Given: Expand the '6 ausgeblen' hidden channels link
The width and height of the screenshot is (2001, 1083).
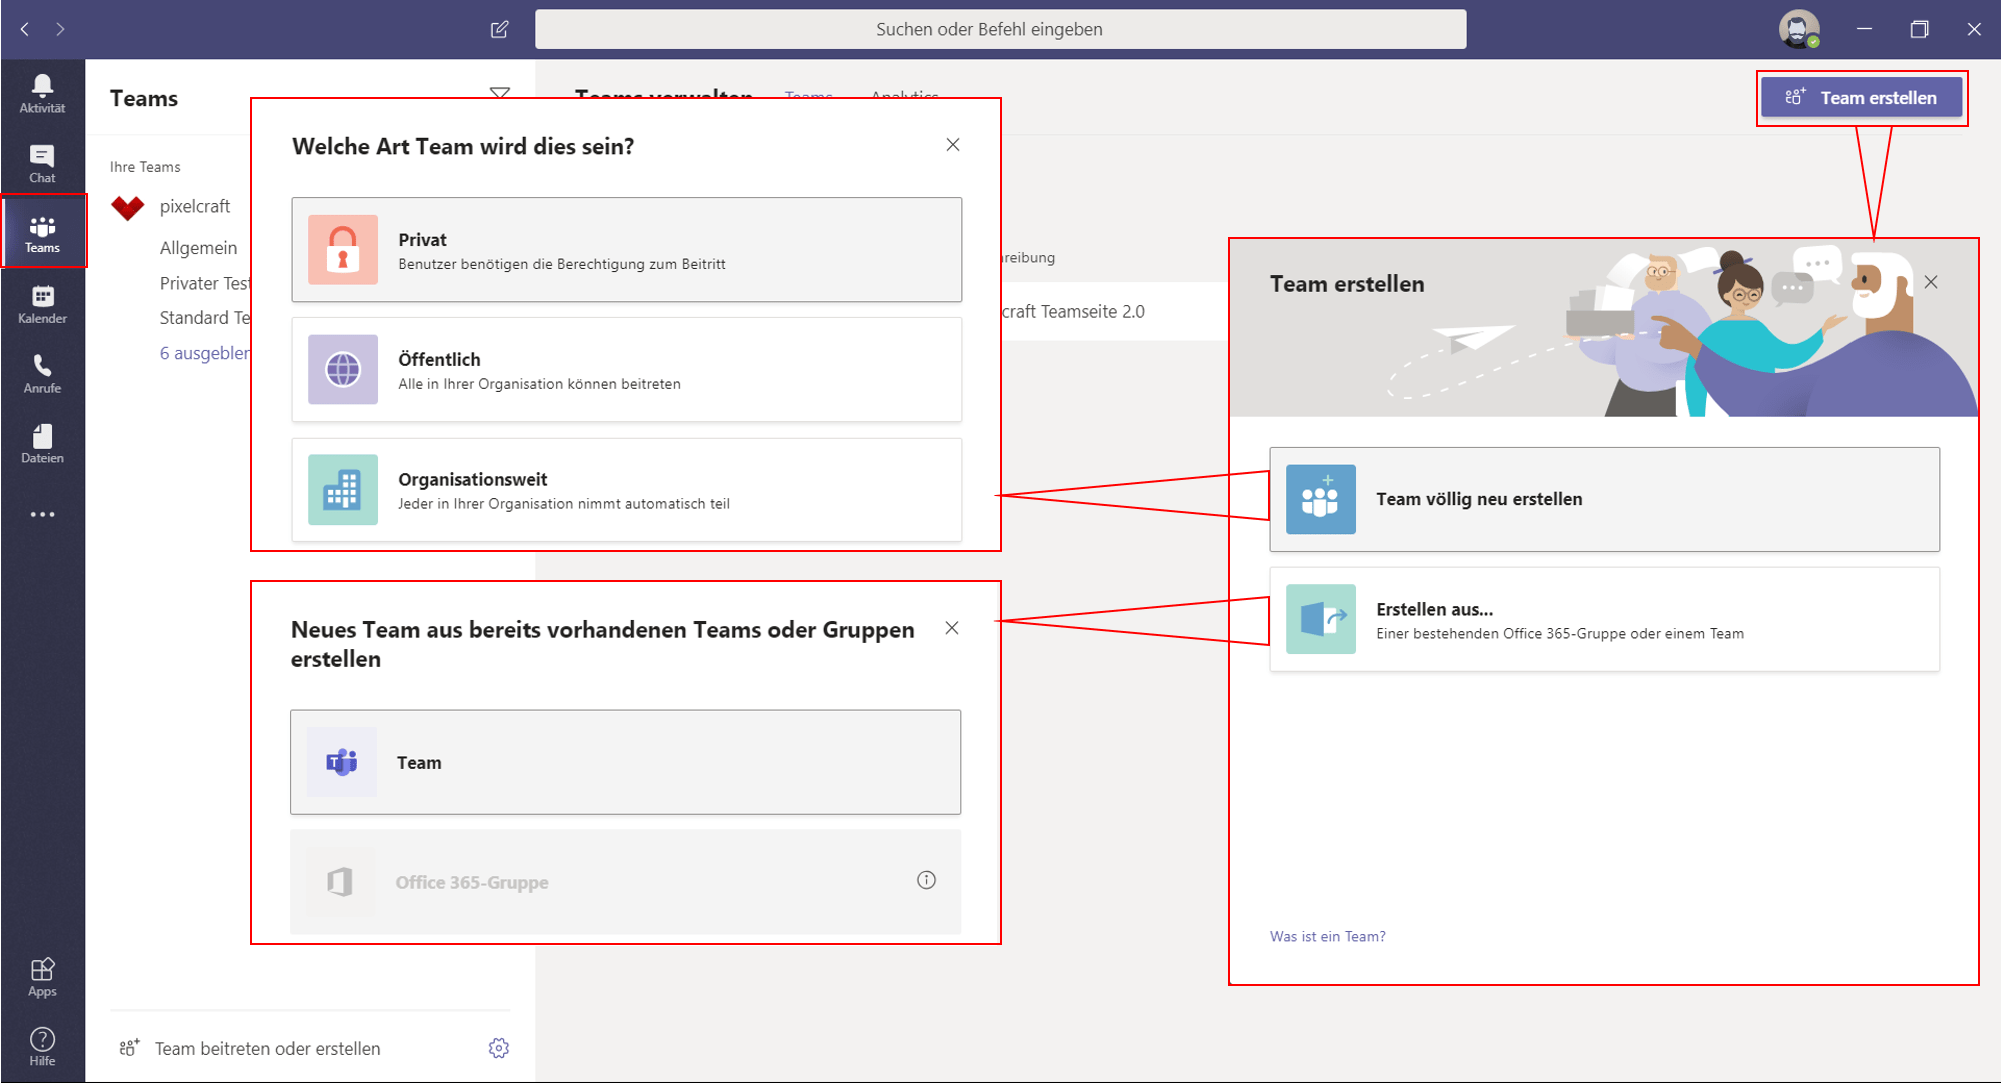Looking at the screenshot, I should coord(205,353).
